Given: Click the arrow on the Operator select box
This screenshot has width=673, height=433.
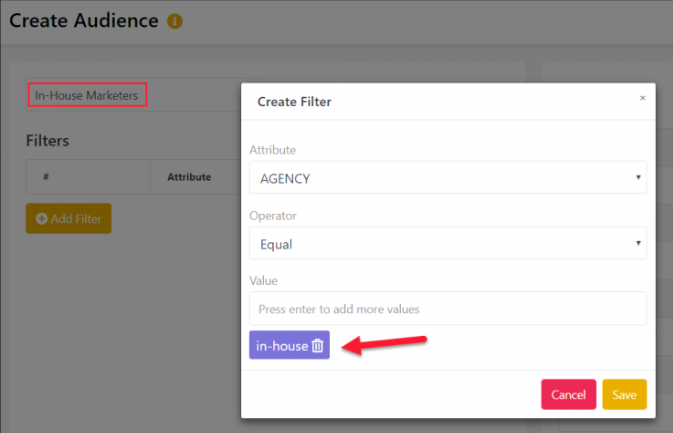Looking at the screenshot, I should click(638, 243).
